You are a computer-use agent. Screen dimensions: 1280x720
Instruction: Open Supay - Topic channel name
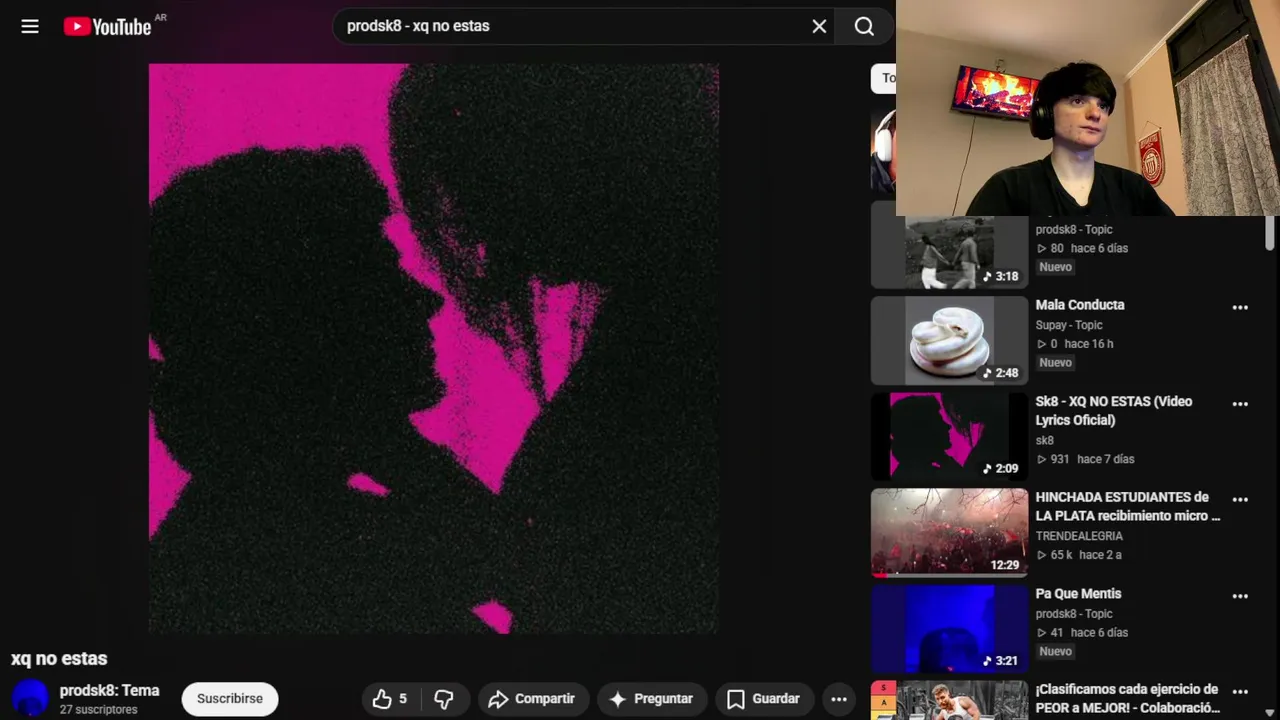(1069, 325)
